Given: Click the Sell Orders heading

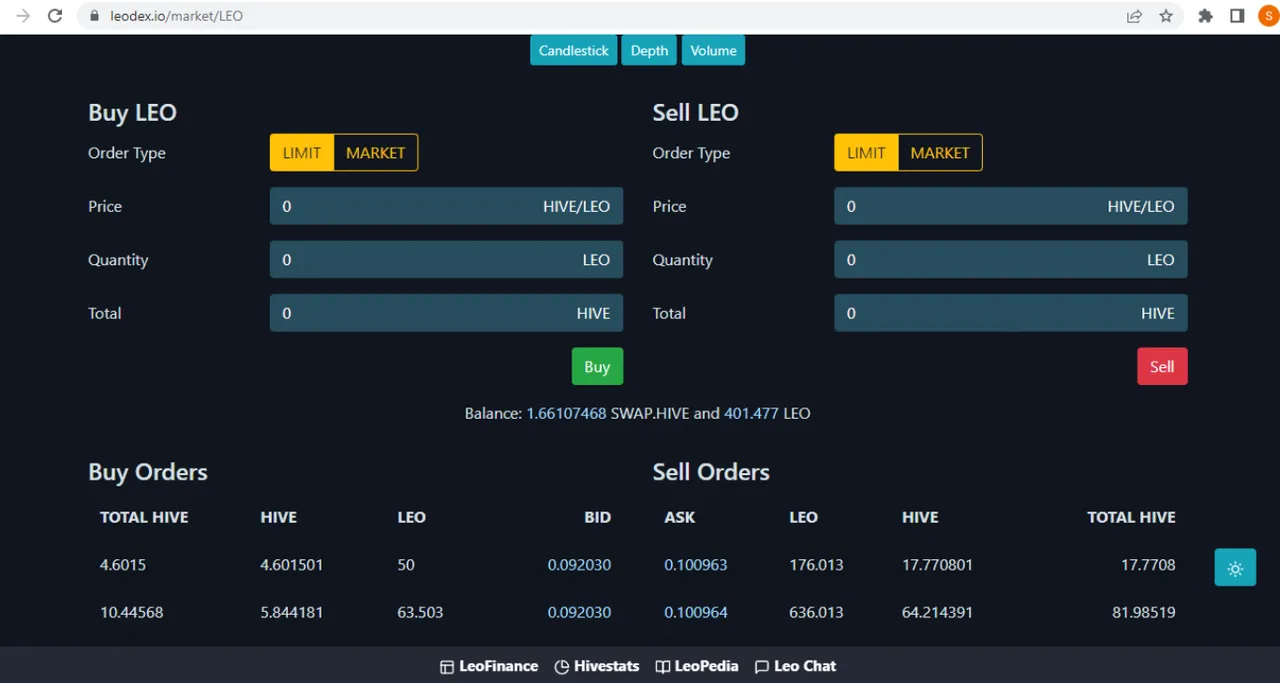Looking at the screenshot, I should tap(711, 472).
